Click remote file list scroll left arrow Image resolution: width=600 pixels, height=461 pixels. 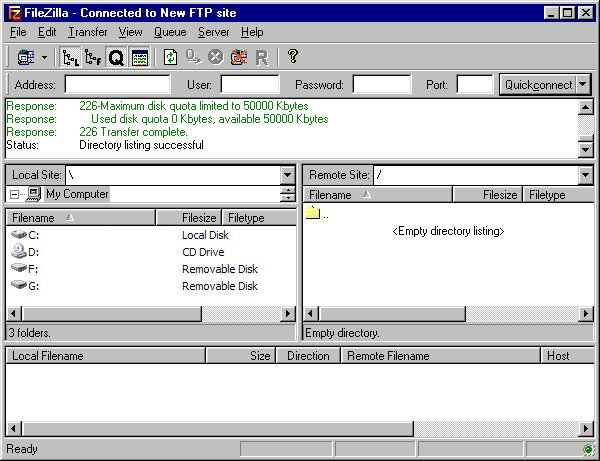click(x=310, y=314)
